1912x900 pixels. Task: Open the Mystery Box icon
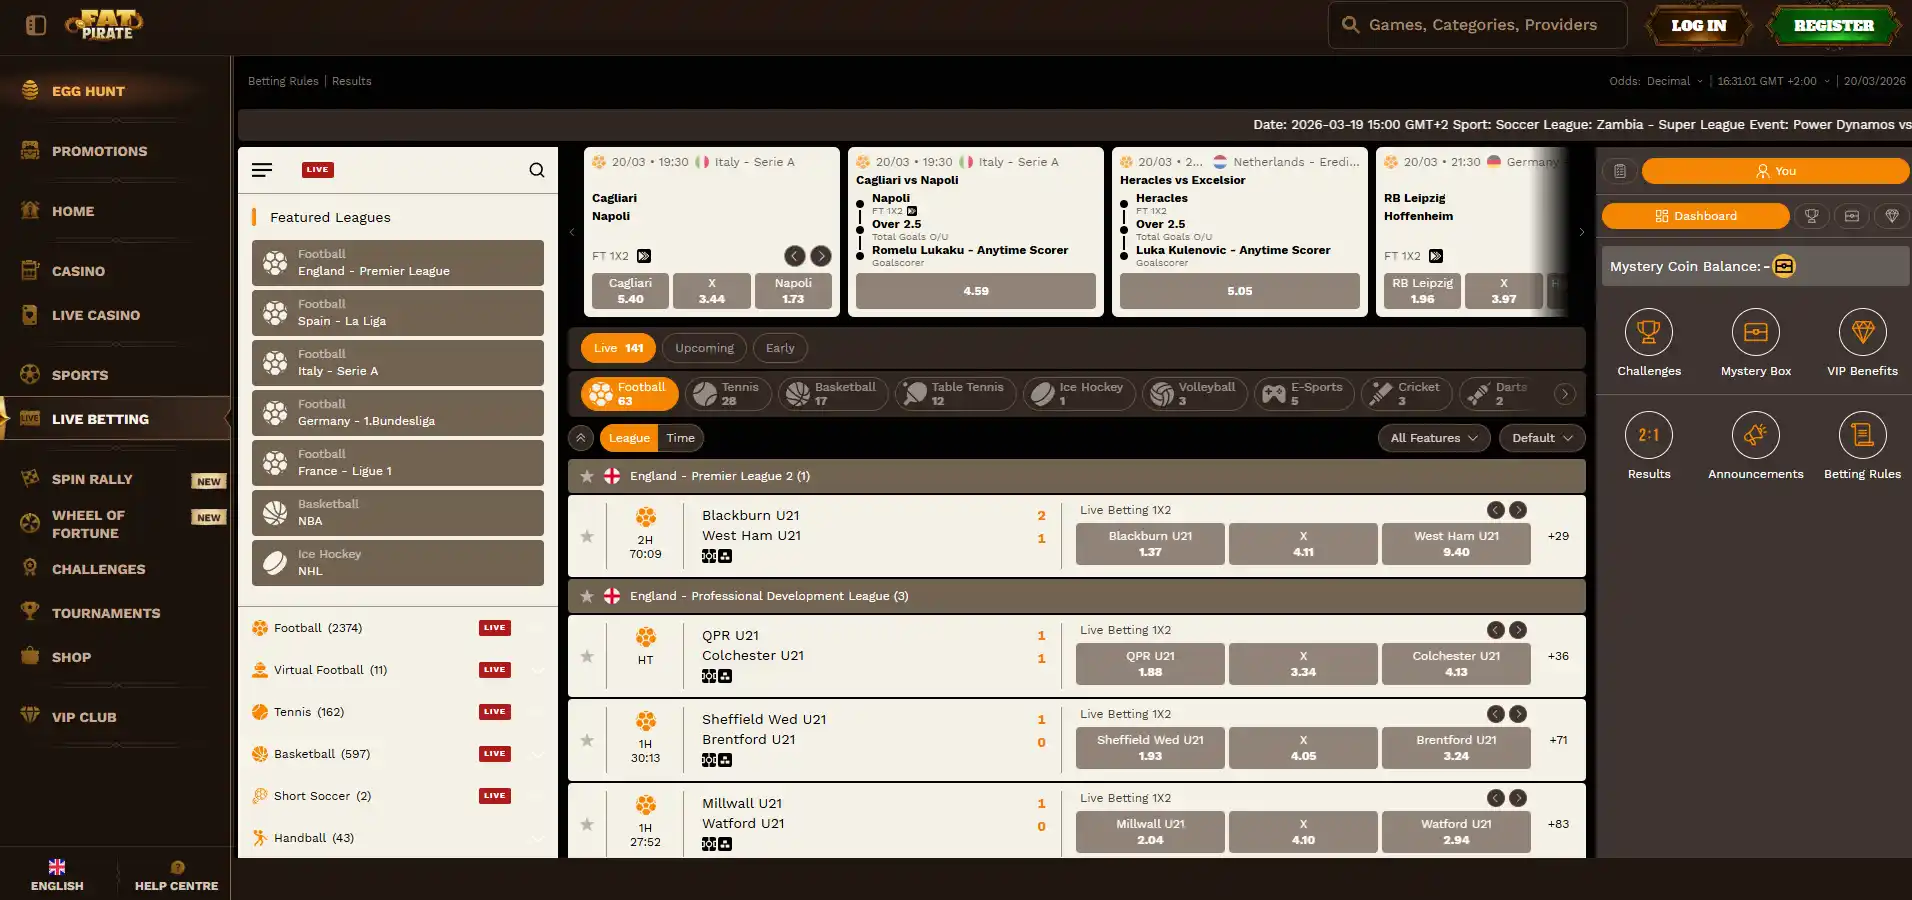coord(1756,332)
